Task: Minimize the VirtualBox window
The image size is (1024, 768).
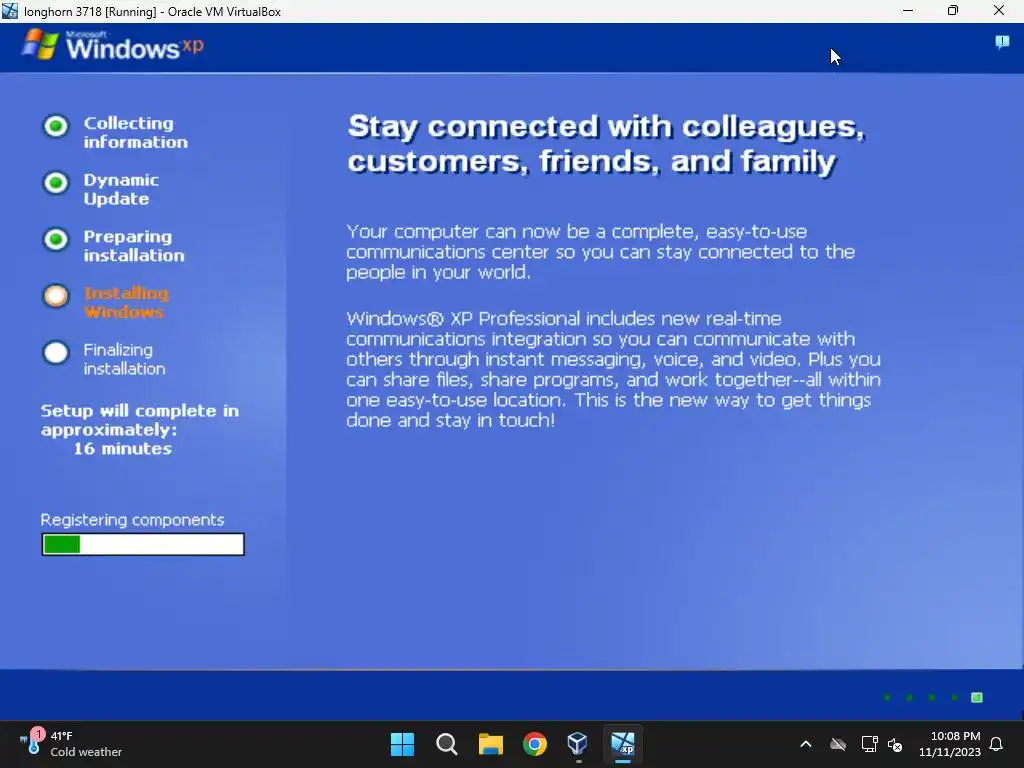Action: tap(908, 10)
